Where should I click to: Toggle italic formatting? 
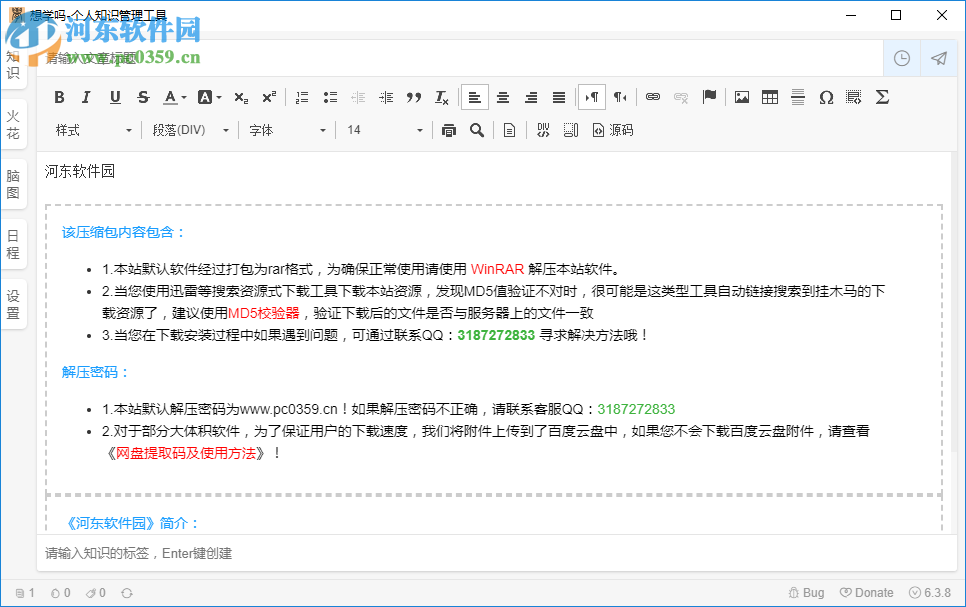click(86, 97)
